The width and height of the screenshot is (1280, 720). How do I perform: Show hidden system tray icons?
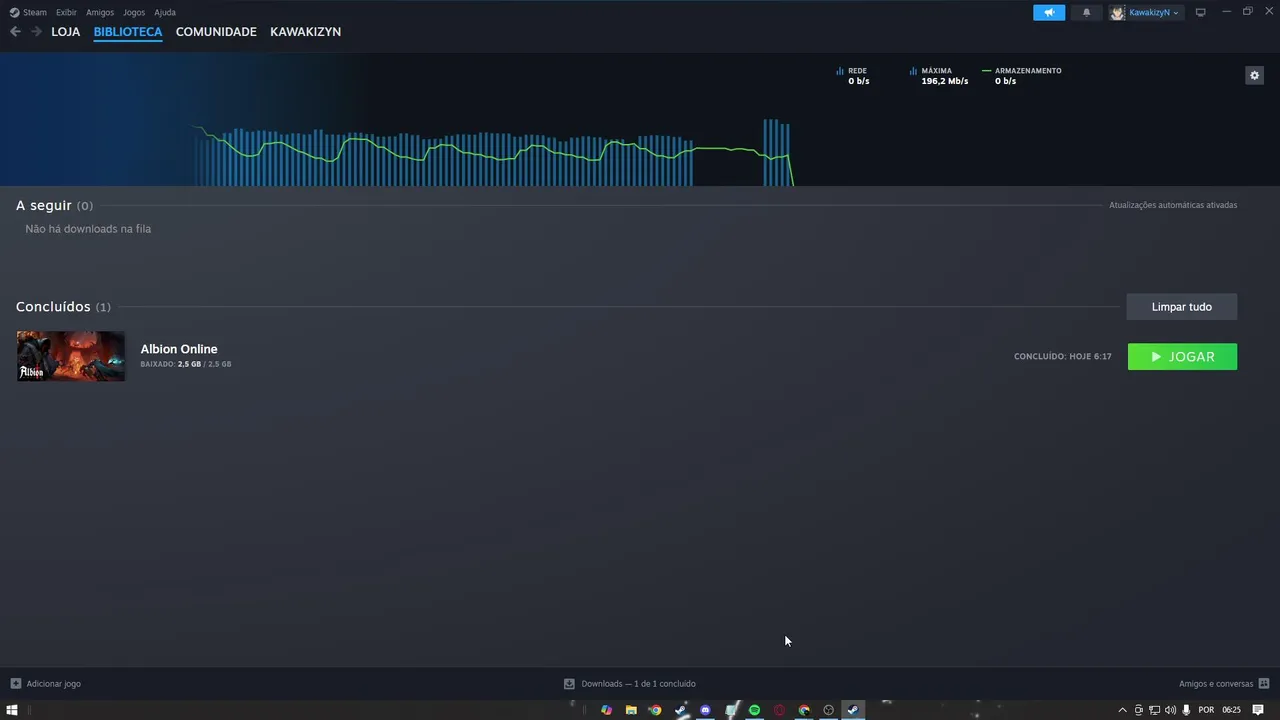coord(1122,710)
